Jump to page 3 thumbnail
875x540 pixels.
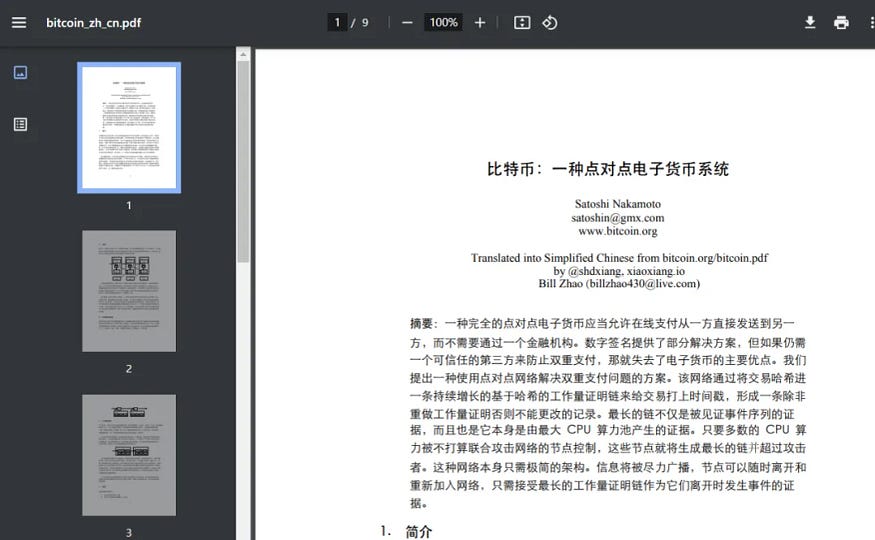(x=129, y=455)
